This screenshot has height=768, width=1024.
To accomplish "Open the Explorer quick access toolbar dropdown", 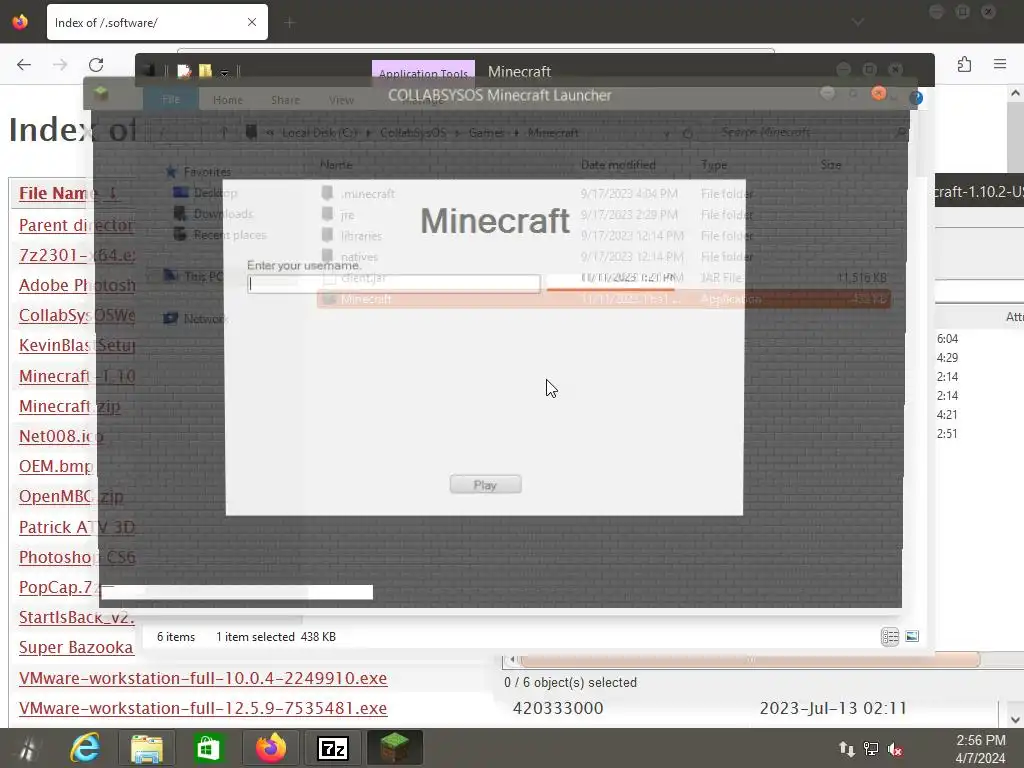I will (224, 72).
